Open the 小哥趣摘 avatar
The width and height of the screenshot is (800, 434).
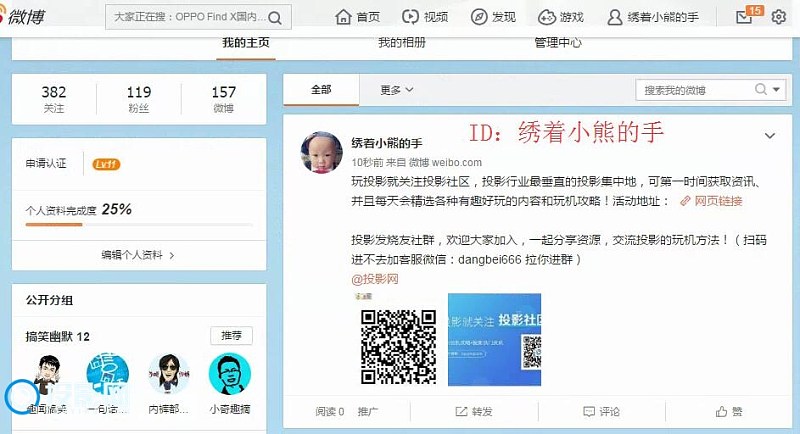tap(230, 375)
